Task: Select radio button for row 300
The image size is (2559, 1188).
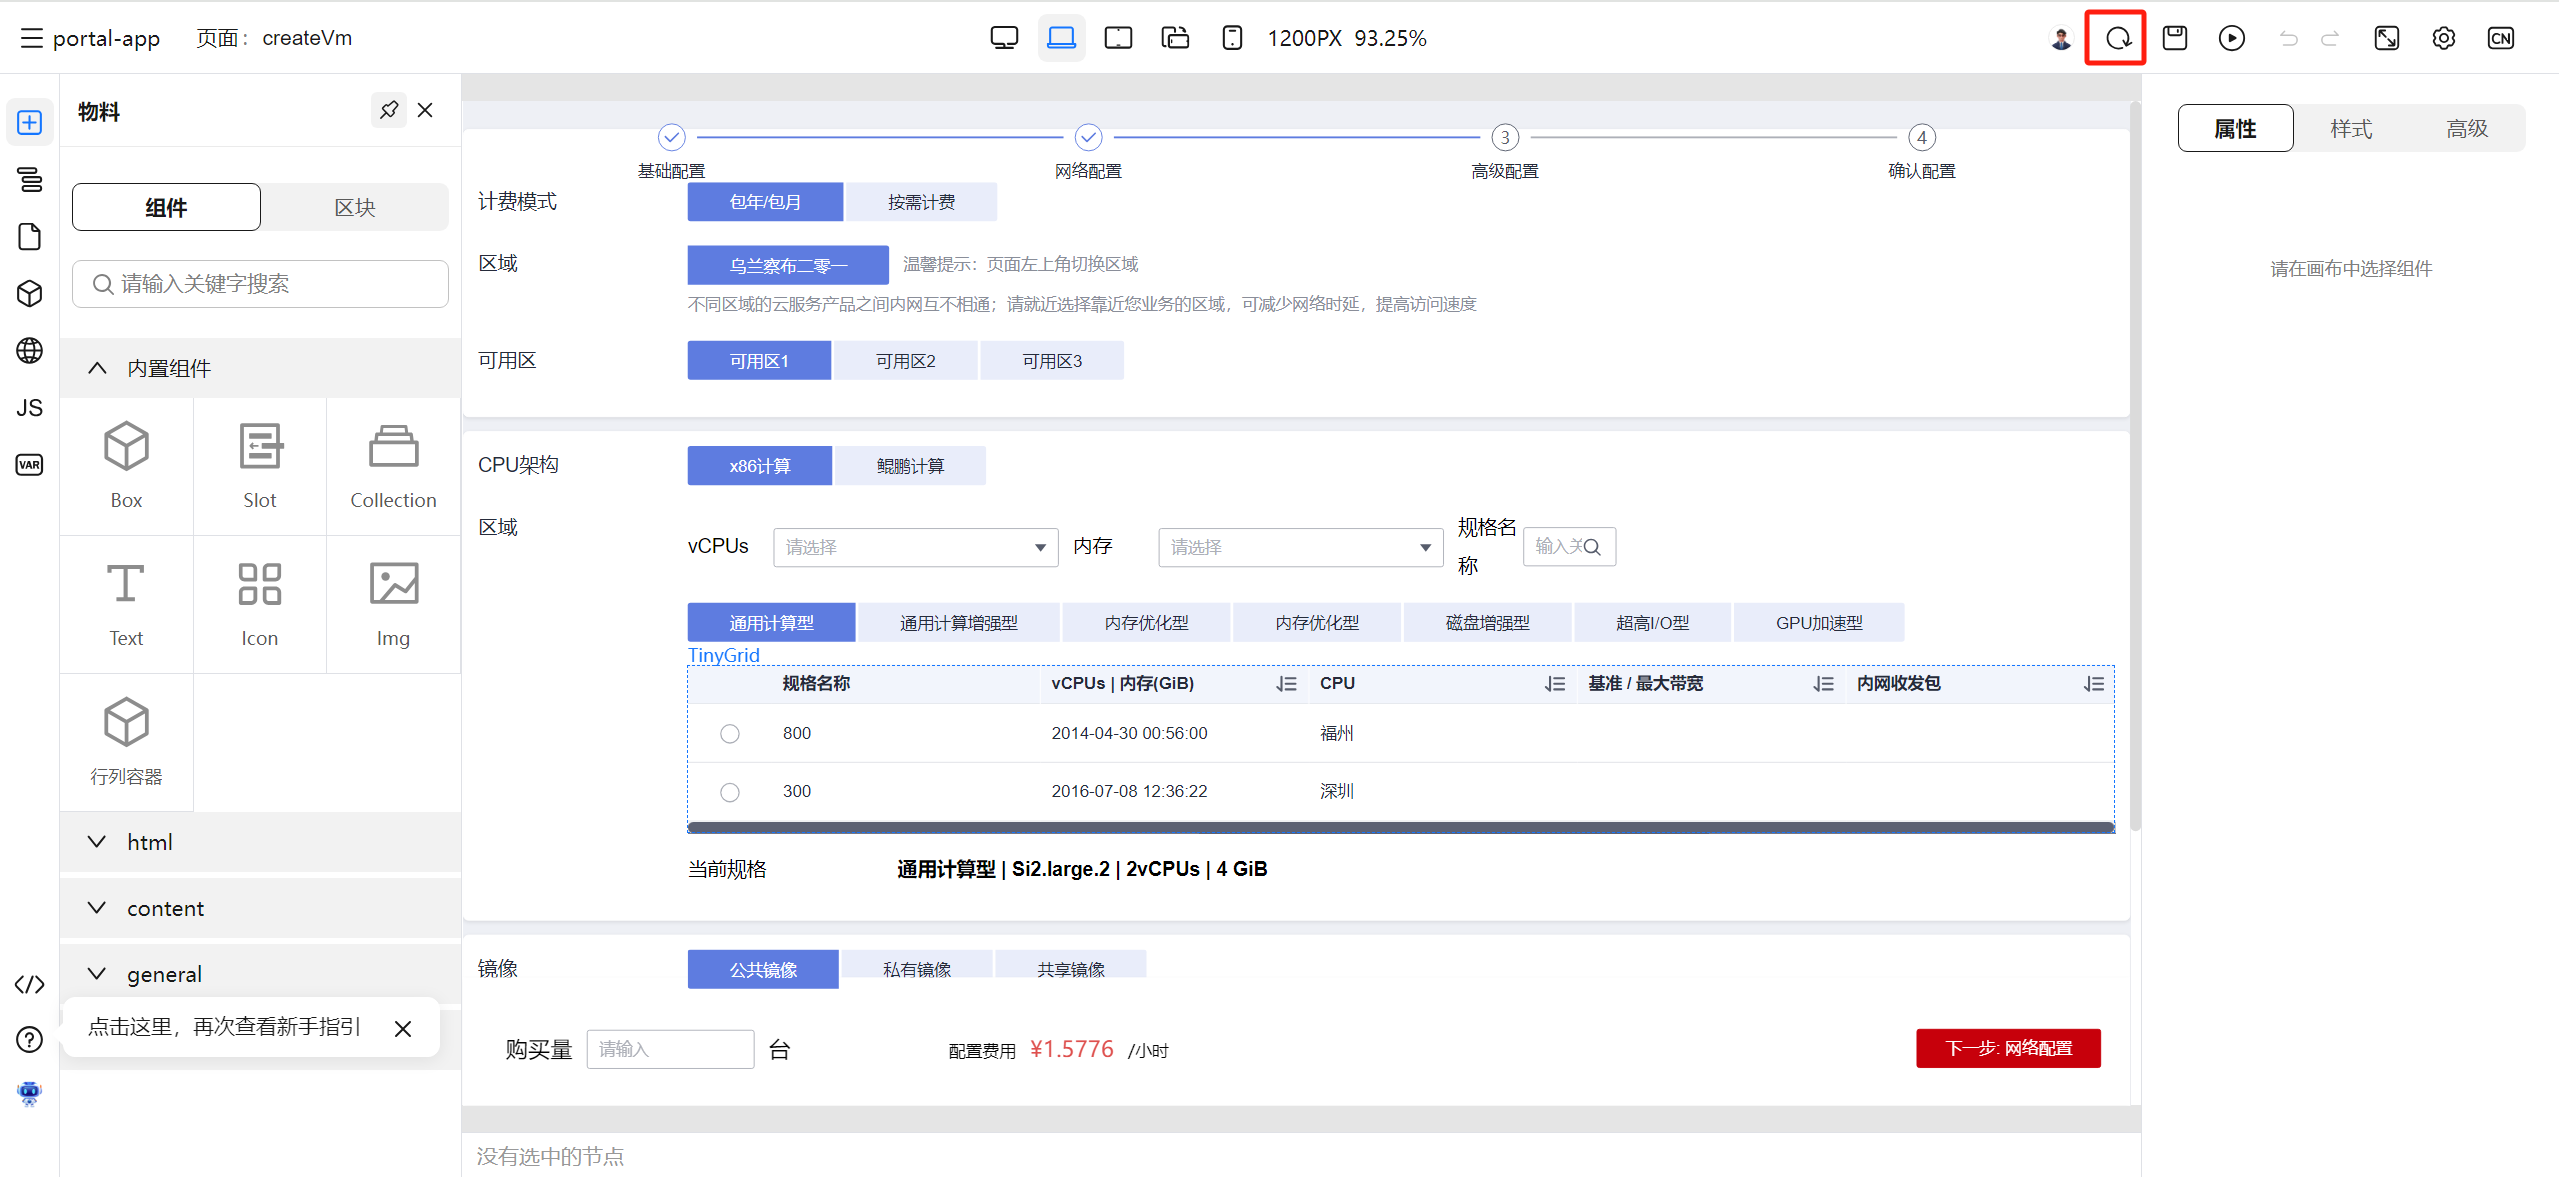Action: pos(729,791)
